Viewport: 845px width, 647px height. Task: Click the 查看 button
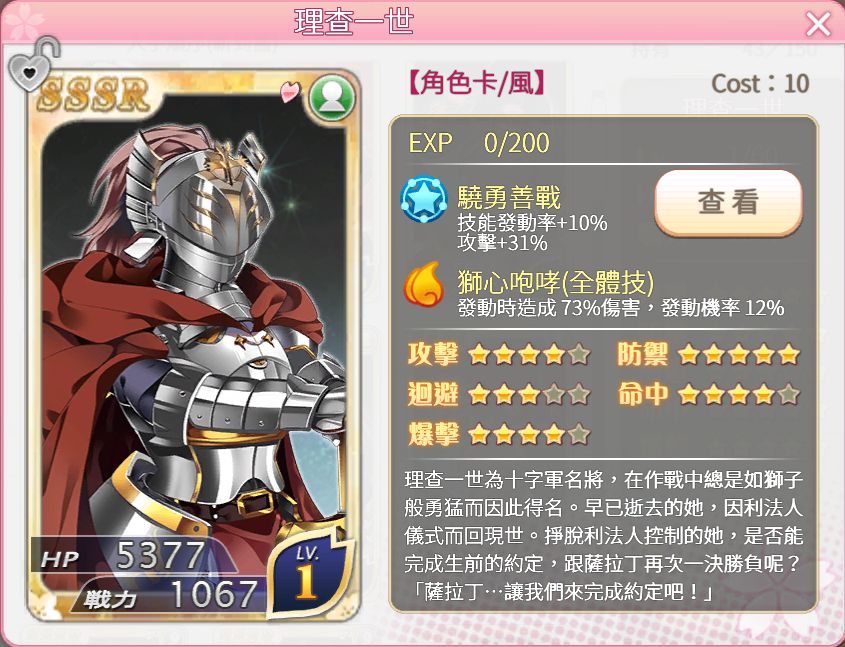[728, 202]
